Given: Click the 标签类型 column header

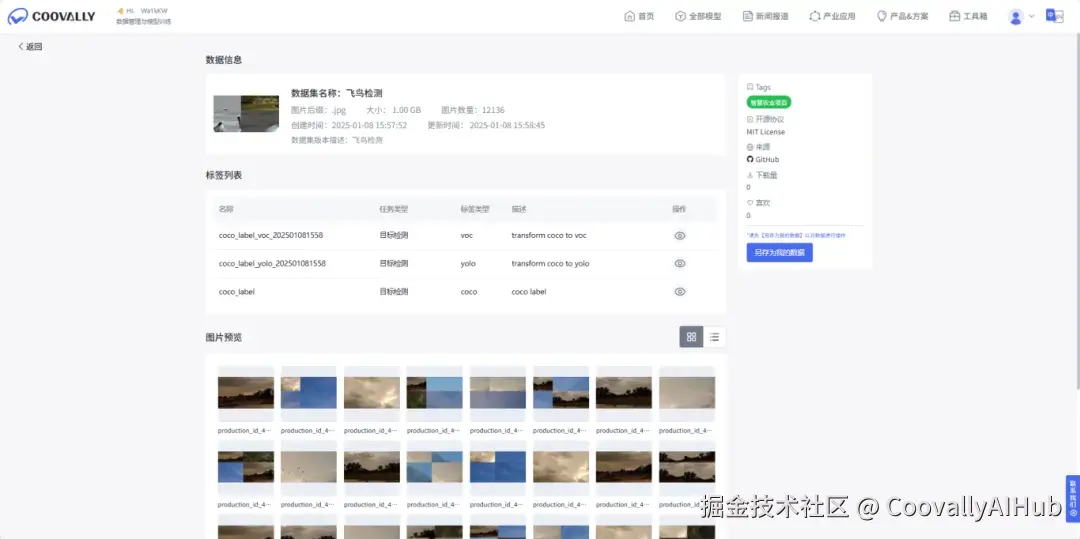Looking at the screenshot, I should [x=475, y=209].
